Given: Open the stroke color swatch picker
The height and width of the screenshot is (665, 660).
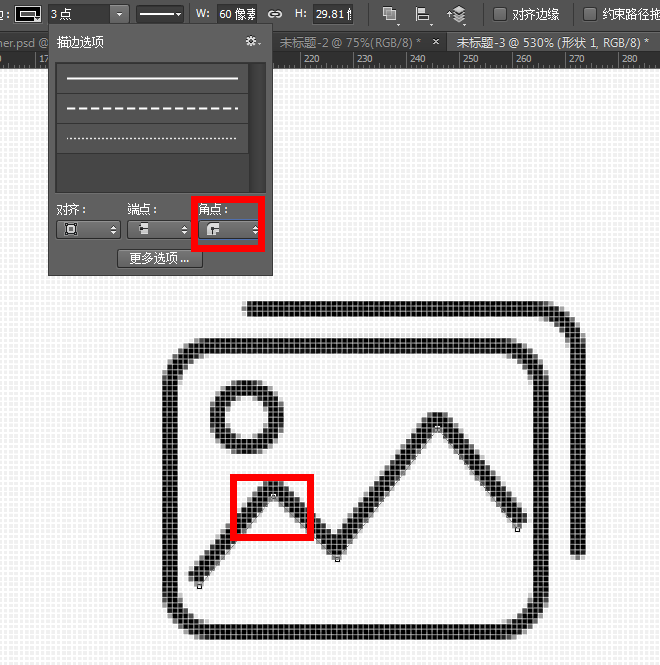Looking at the screenshot, I should coord(28,14).
